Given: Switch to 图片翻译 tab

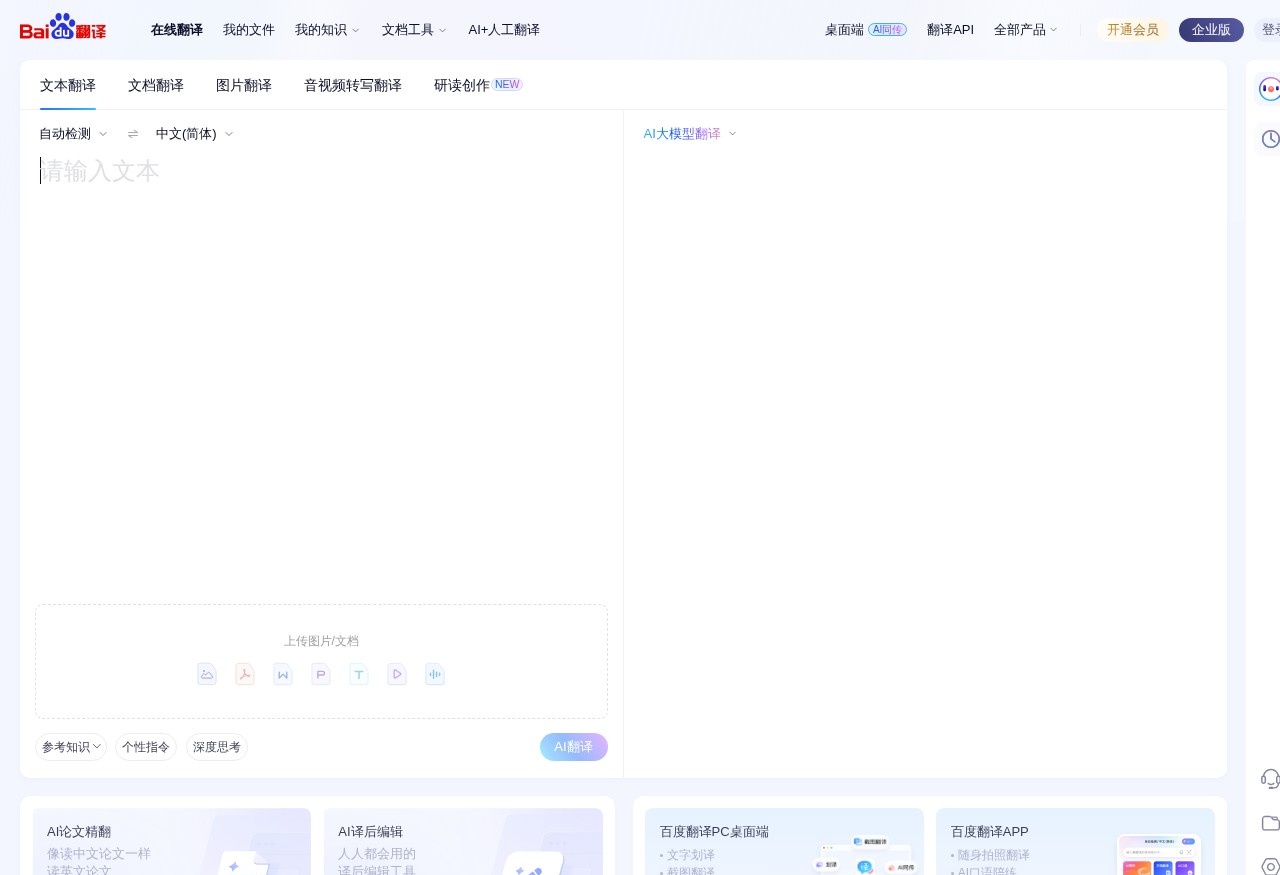Looking at the screenshot, I should pos(244,85).
